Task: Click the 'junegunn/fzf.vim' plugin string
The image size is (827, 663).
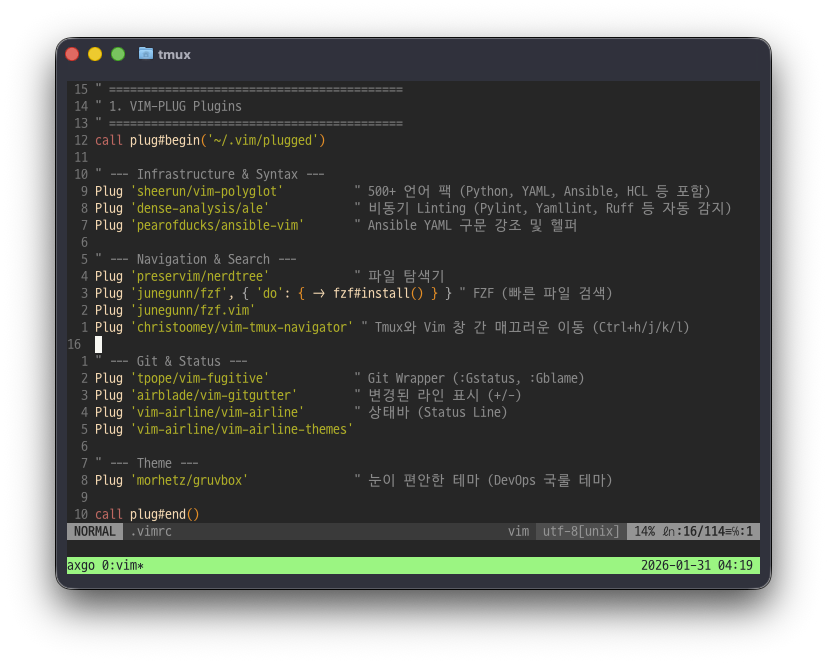Action: pos(193,310)
